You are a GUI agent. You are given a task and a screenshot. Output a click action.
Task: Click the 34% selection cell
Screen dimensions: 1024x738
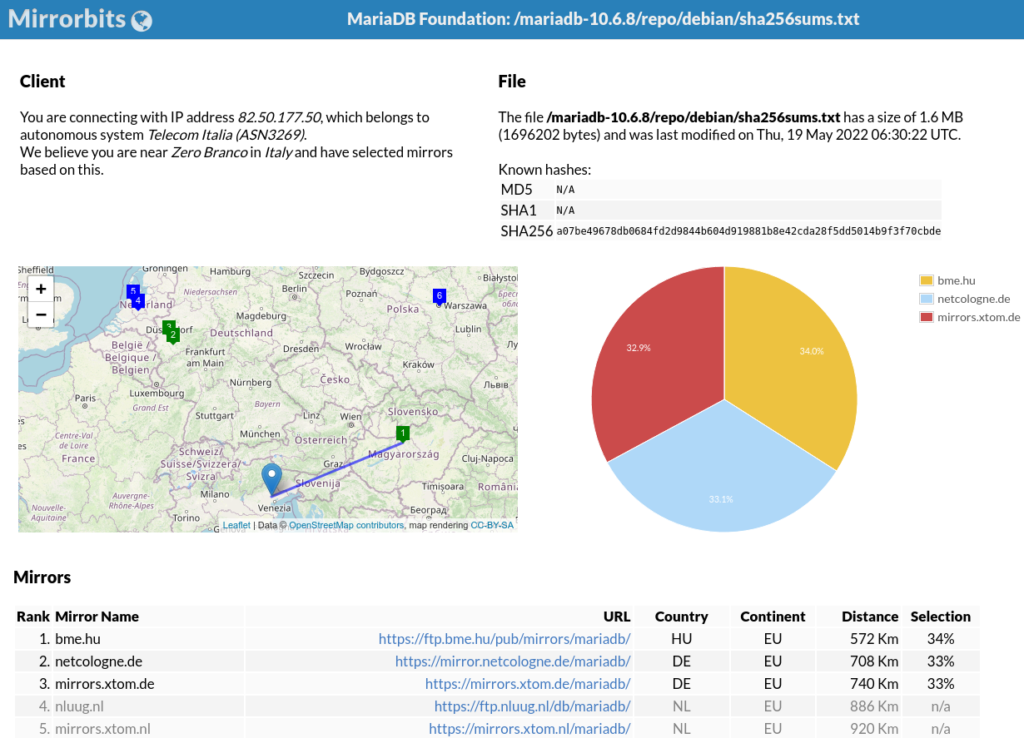(x=940, y=639)
